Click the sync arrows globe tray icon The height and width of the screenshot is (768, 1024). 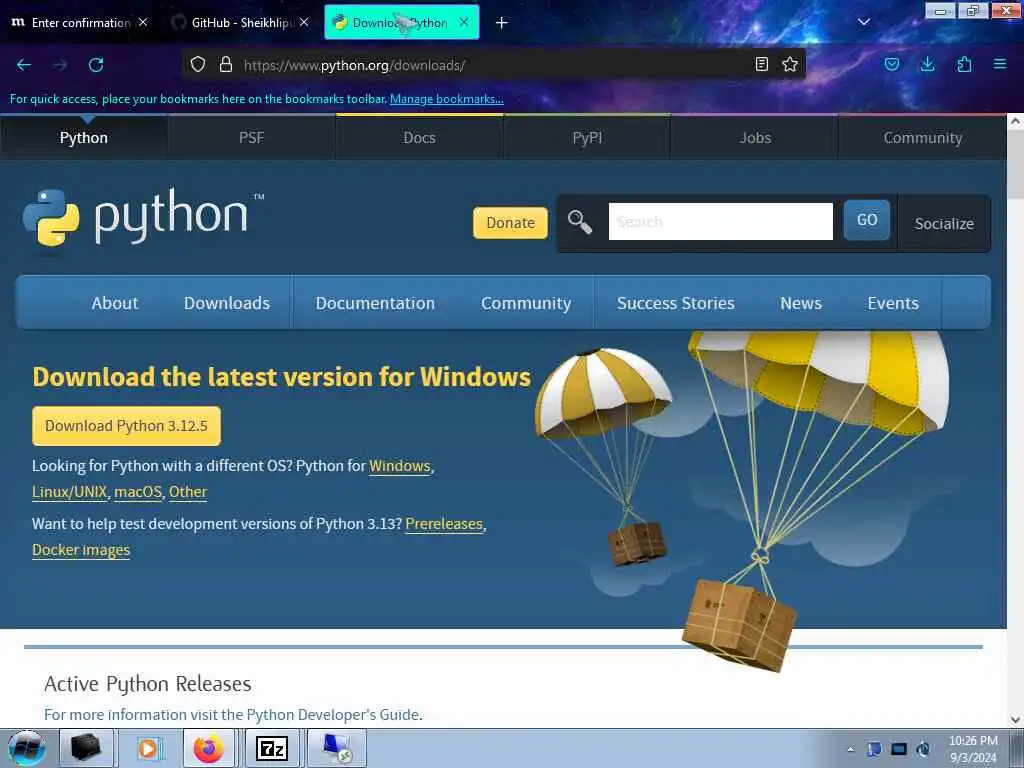tap(923, 749)
